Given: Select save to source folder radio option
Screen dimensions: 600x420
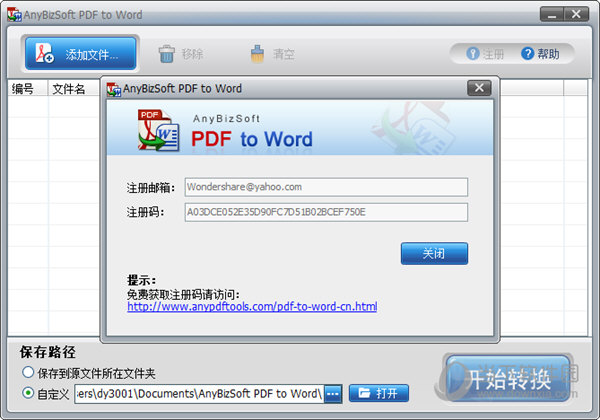Looking at the screenshot, I should (28, 372).
